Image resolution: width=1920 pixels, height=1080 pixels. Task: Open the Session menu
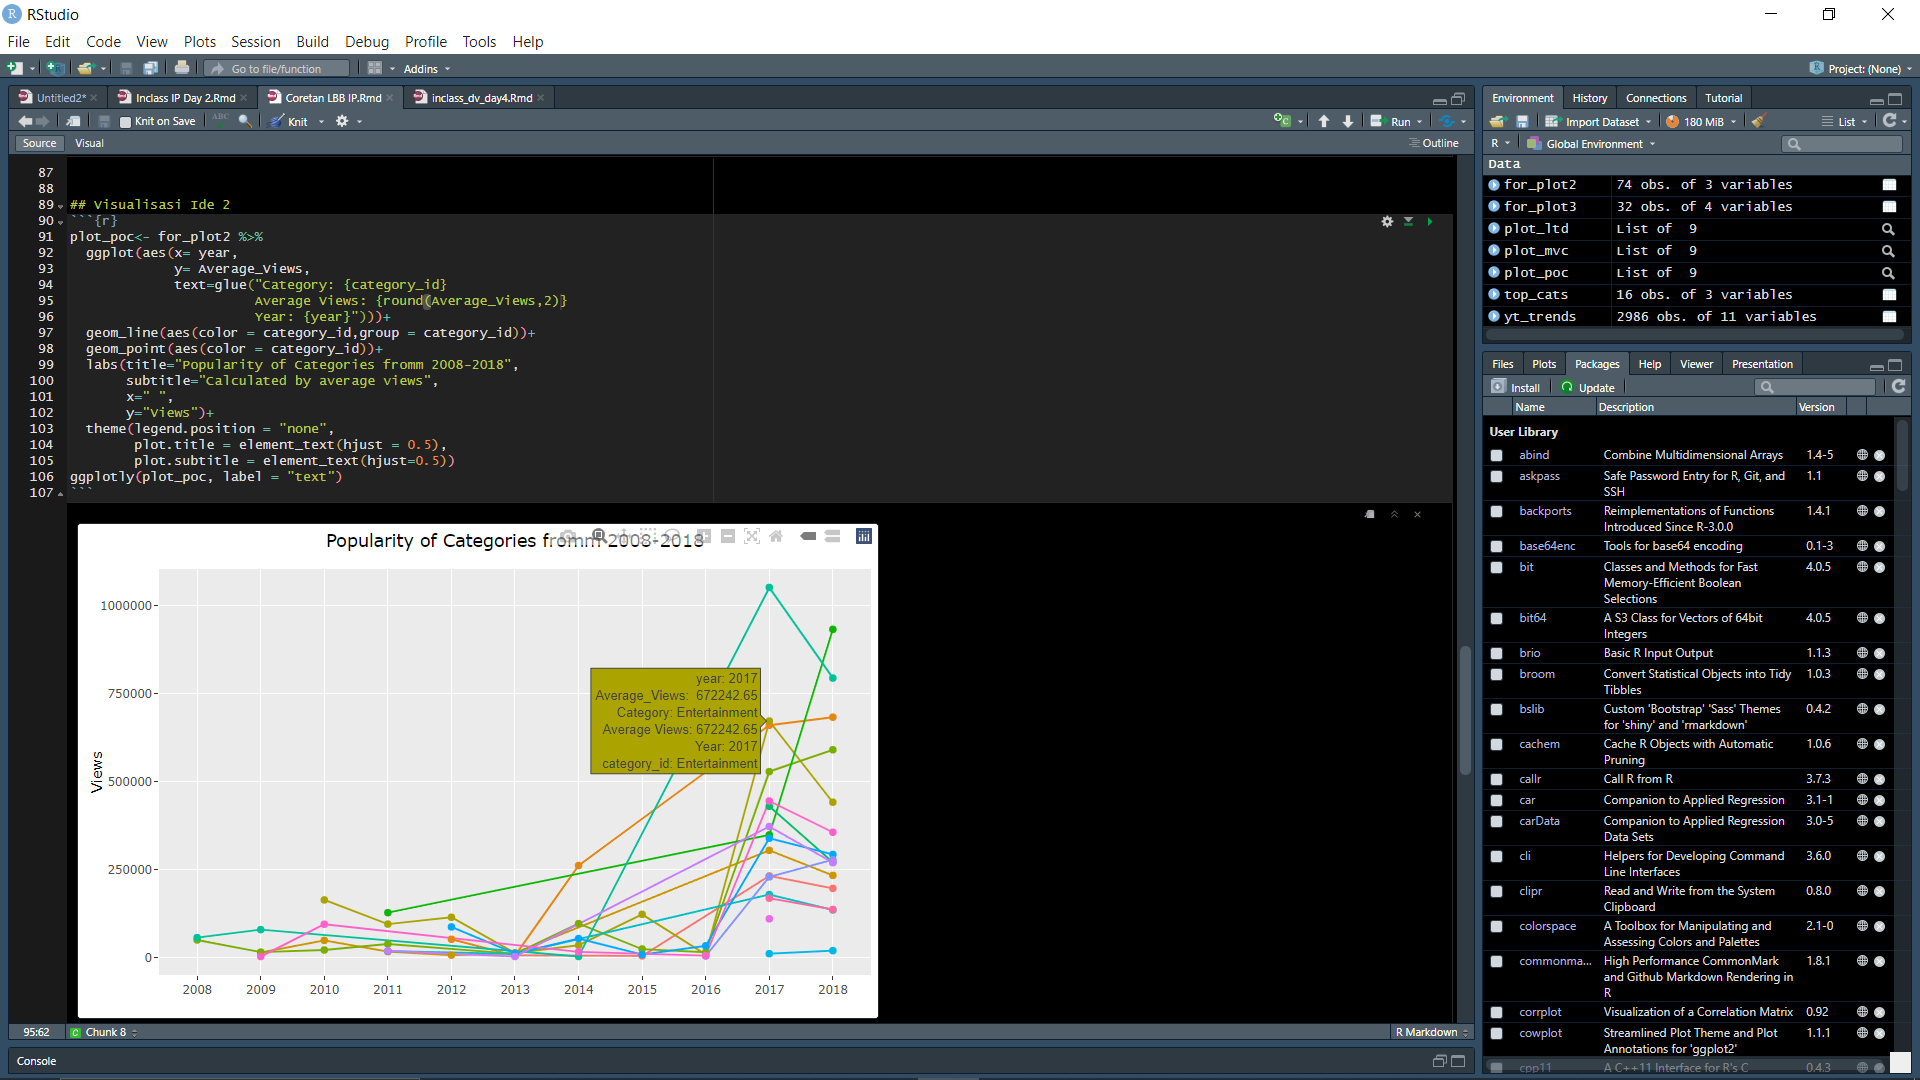256,42
